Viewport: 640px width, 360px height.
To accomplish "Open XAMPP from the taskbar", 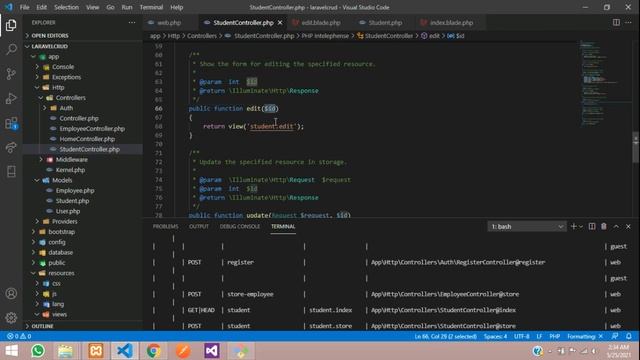I will [96, 351].
